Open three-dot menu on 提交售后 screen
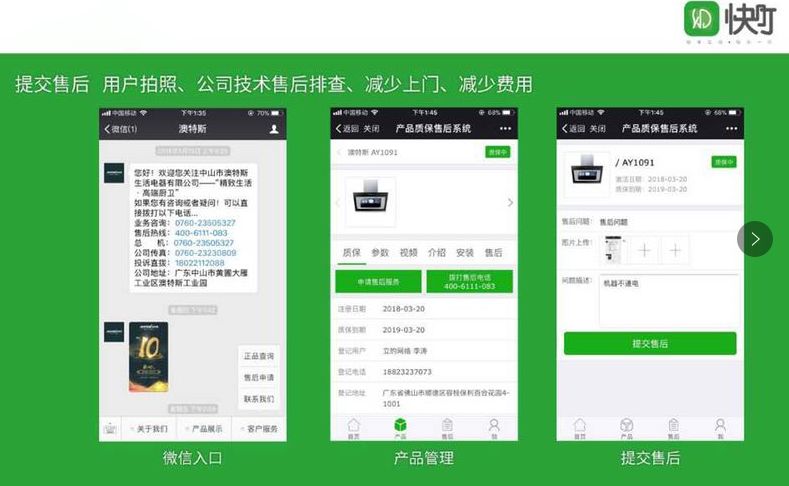 (x=732, y=129)
